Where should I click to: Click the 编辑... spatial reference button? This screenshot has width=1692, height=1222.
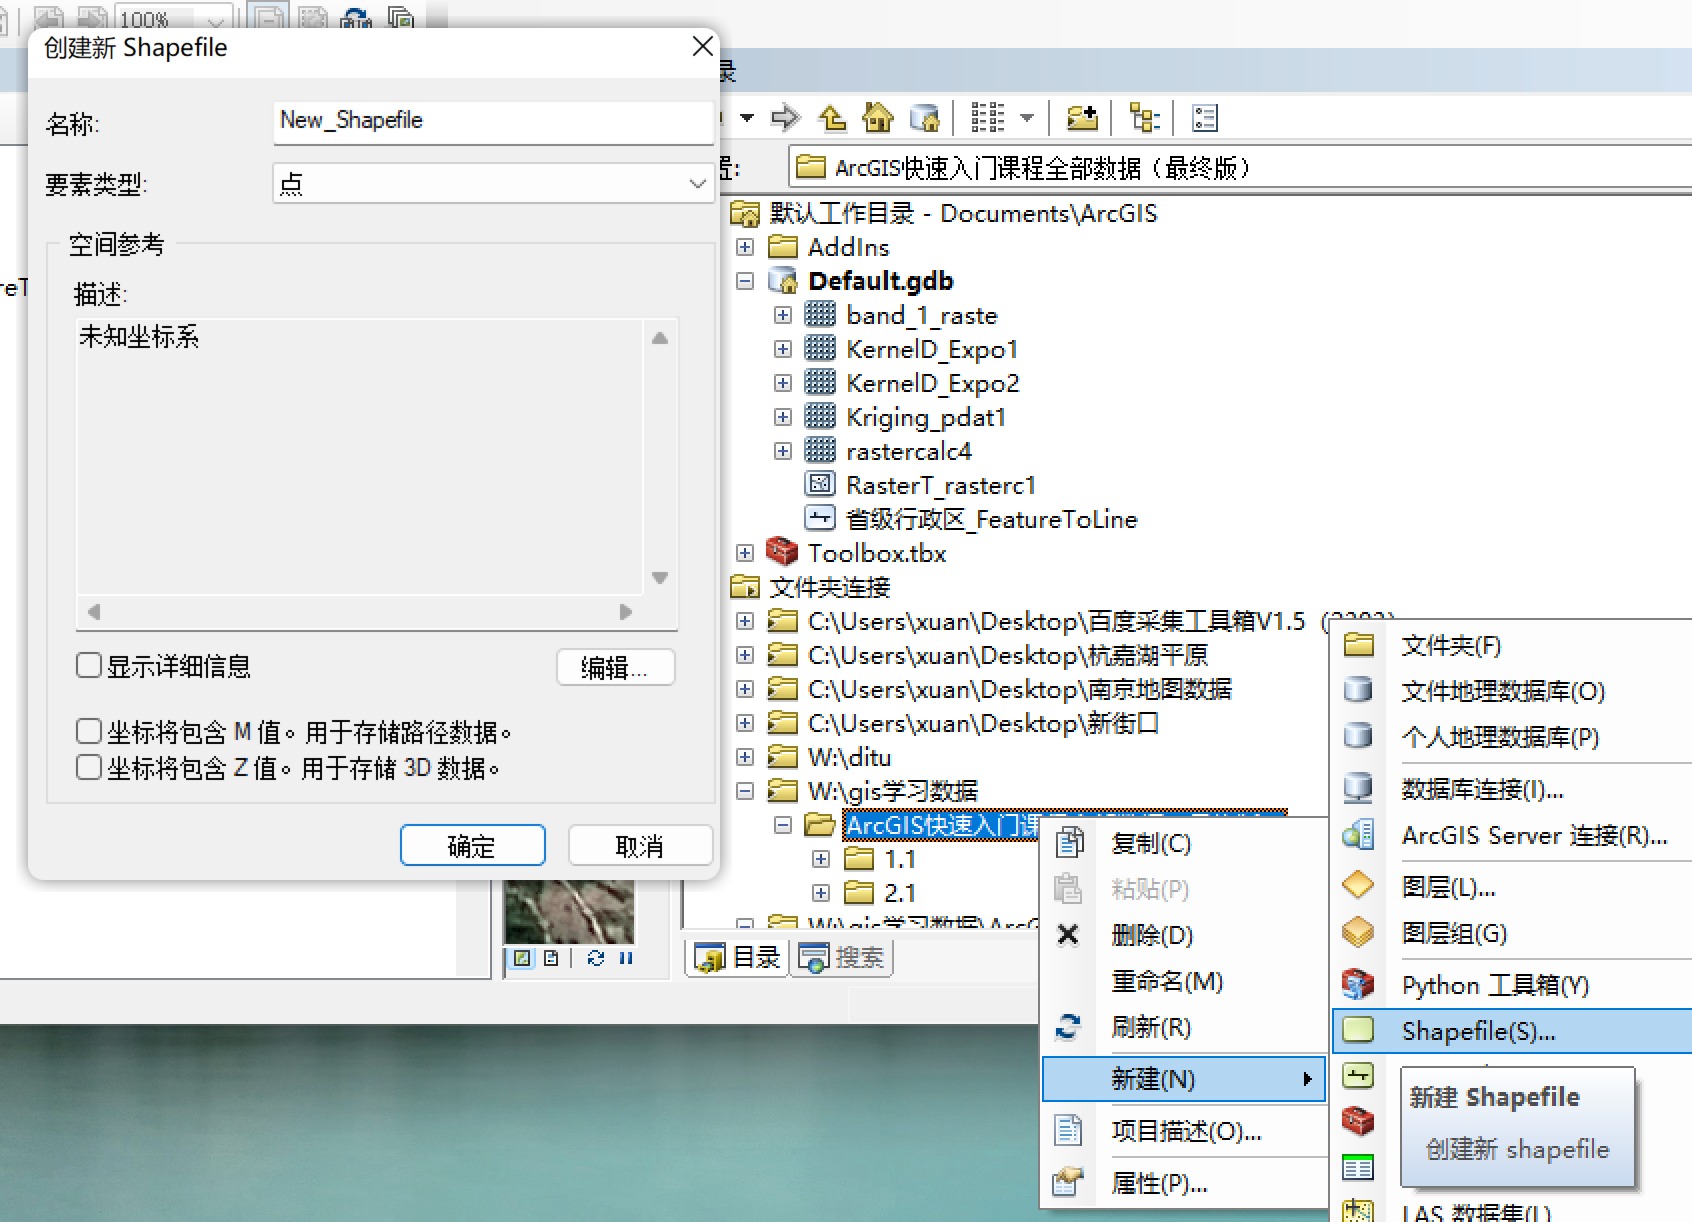615,667
